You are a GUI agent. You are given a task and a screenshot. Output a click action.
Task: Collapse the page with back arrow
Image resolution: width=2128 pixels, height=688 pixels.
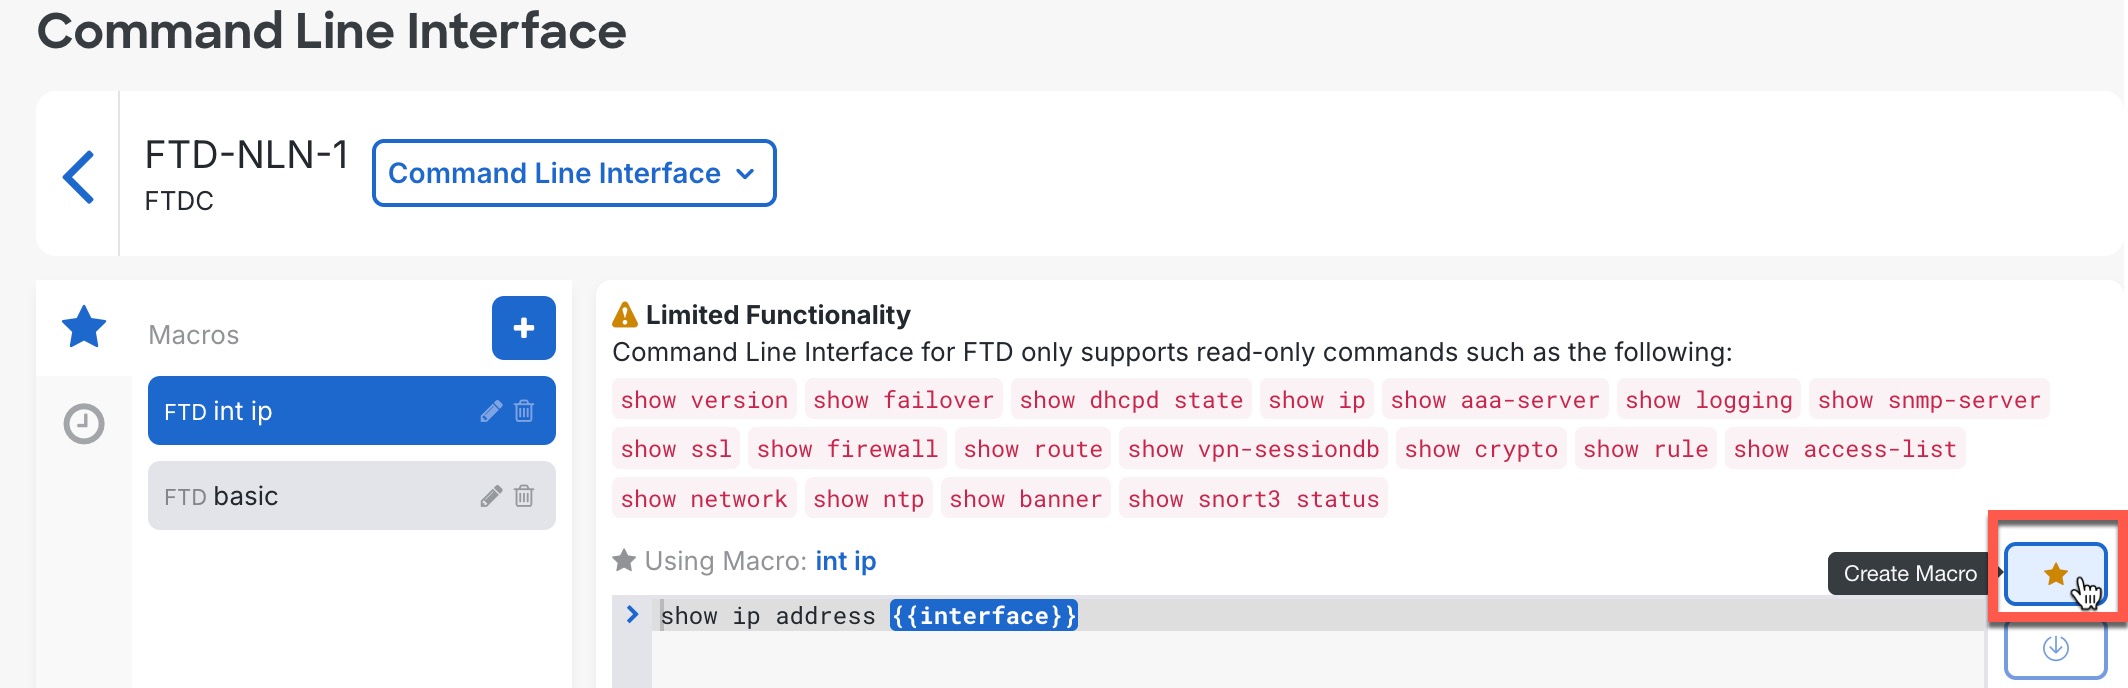point(78,173)
